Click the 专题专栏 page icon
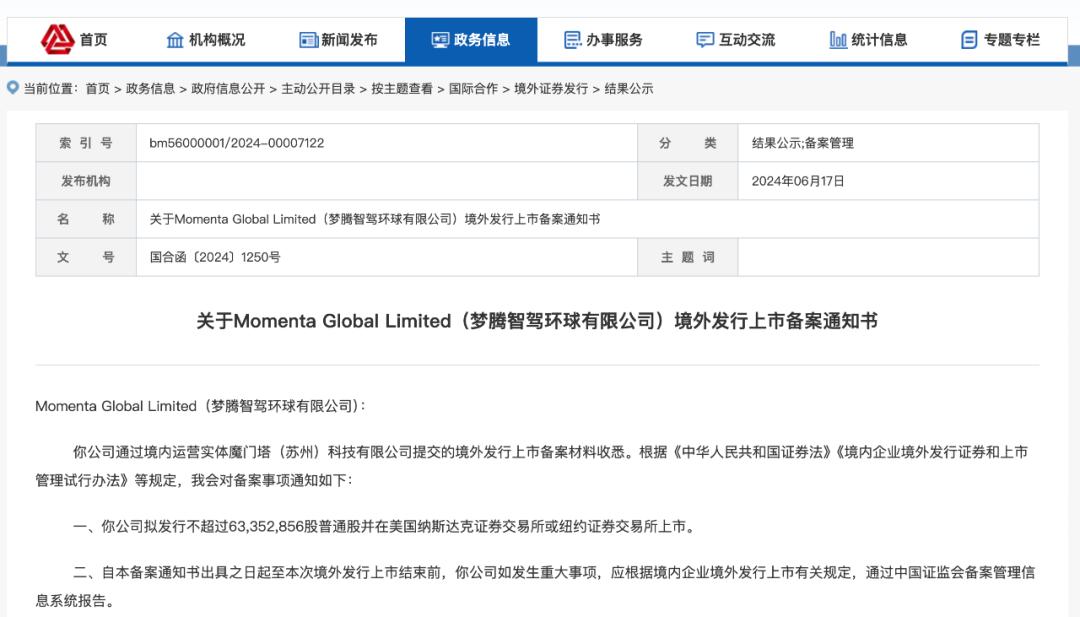 pyautogui.click(x=969, y=40)
